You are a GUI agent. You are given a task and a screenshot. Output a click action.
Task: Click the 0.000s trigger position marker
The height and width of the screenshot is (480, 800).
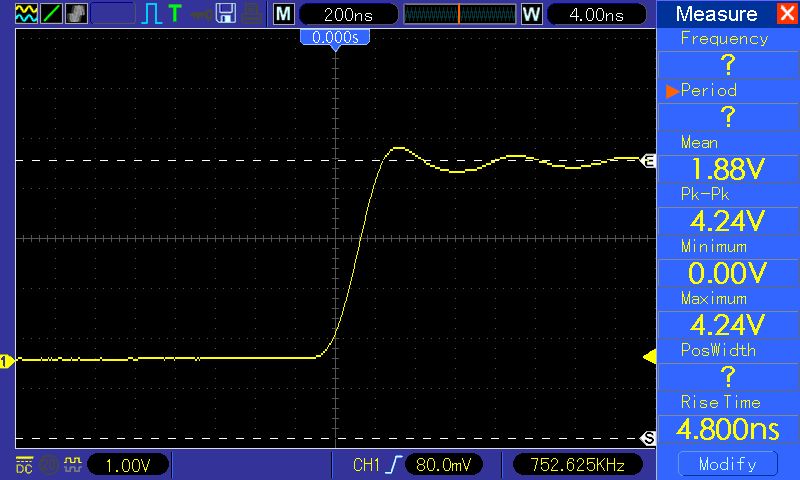point(335,39)
